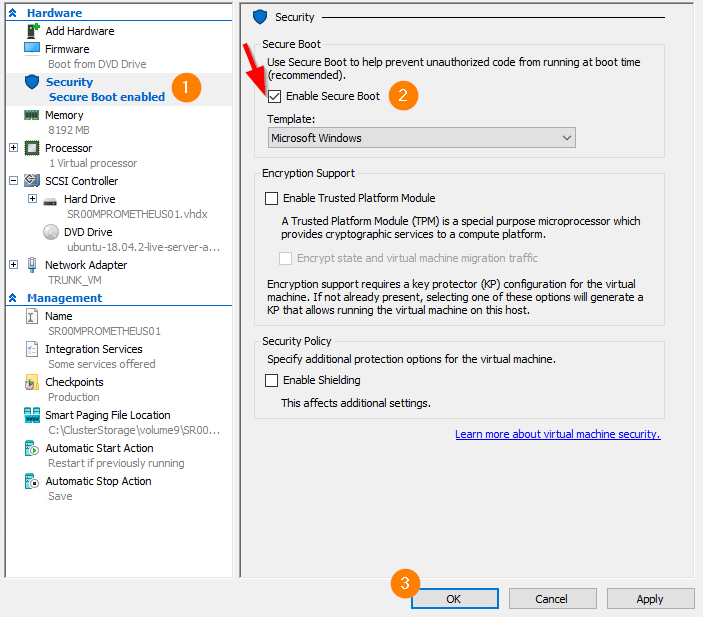Image resolution: width=703 pixels, height=617 pixels.
Task: Collapse the SCSI Controller tree node
Action: tap(13, 181)
